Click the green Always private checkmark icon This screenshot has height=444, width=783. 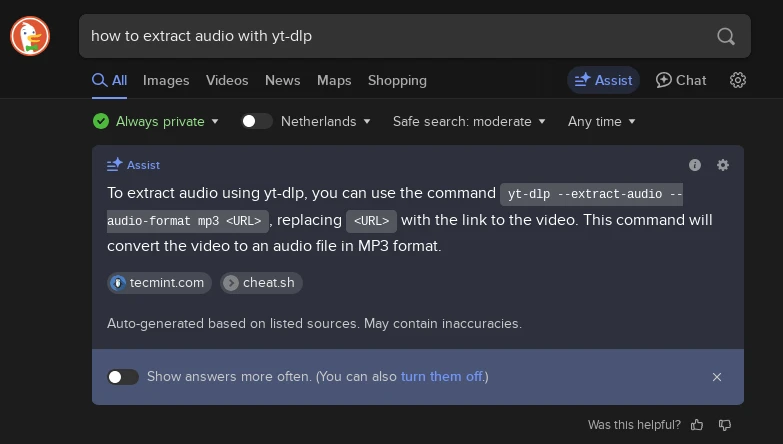pos(101,121)
